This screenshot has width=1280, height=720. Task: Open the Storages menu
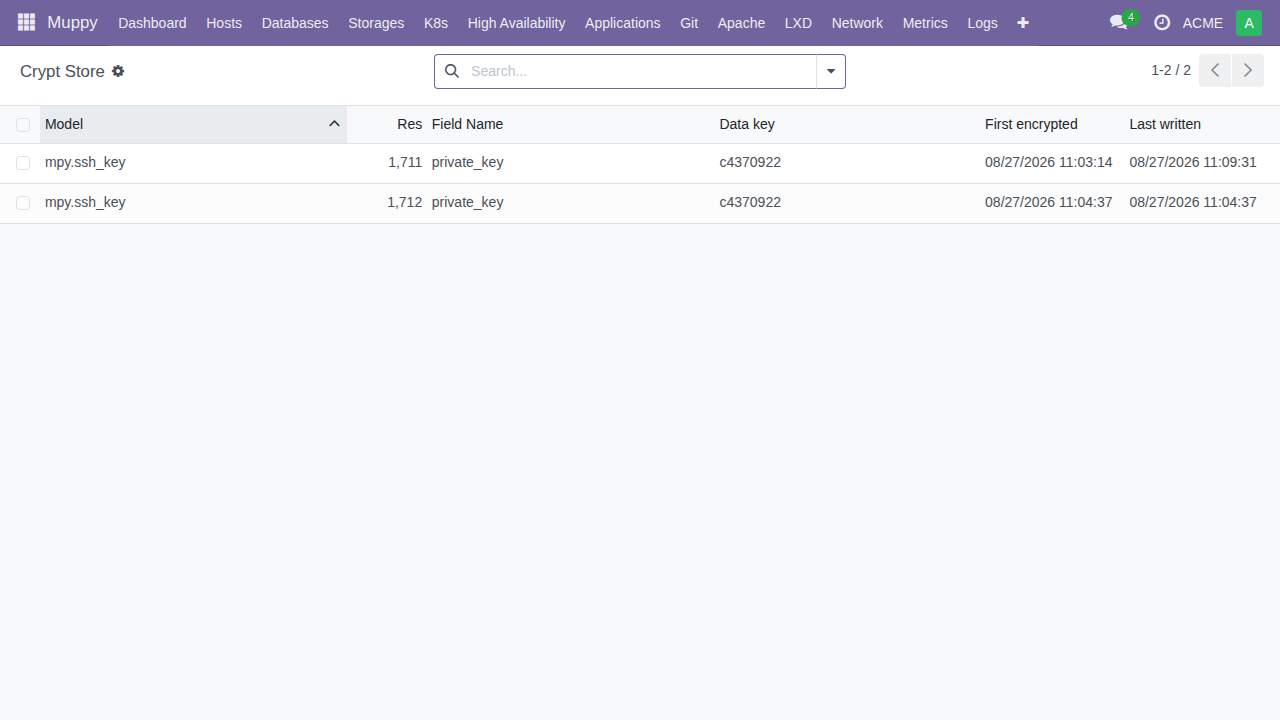376,22
